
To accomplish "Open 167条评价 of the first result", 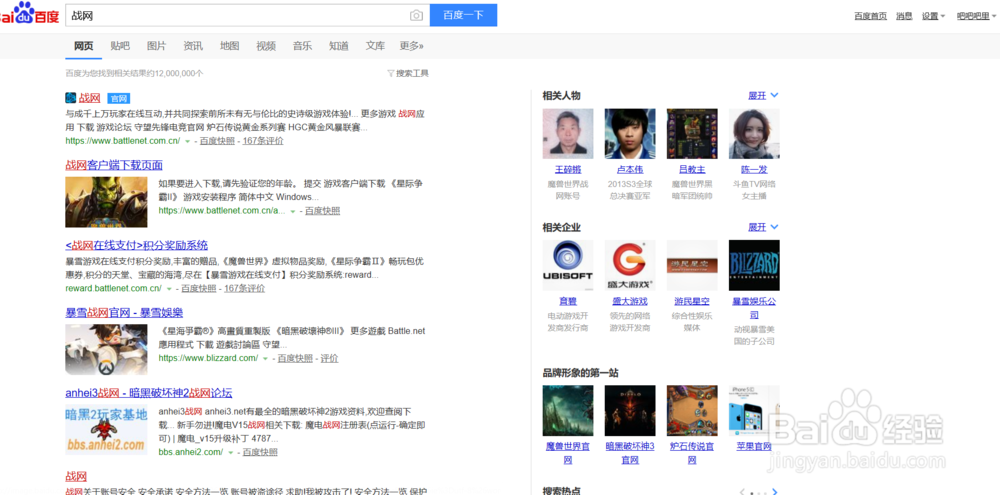I will (263, 141).
